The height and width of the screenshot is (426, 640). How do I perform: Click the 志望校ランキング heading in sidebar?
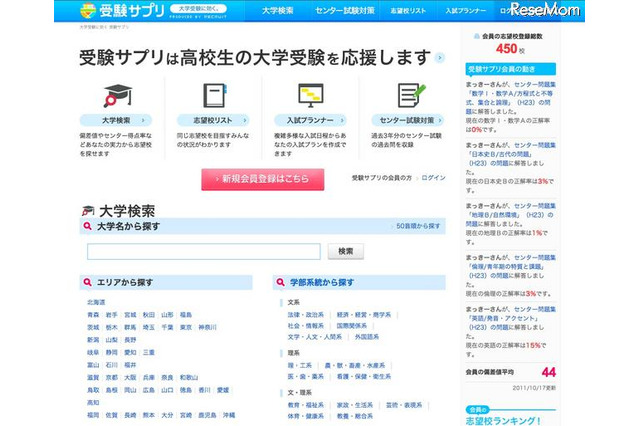click(x=503, y=421)
